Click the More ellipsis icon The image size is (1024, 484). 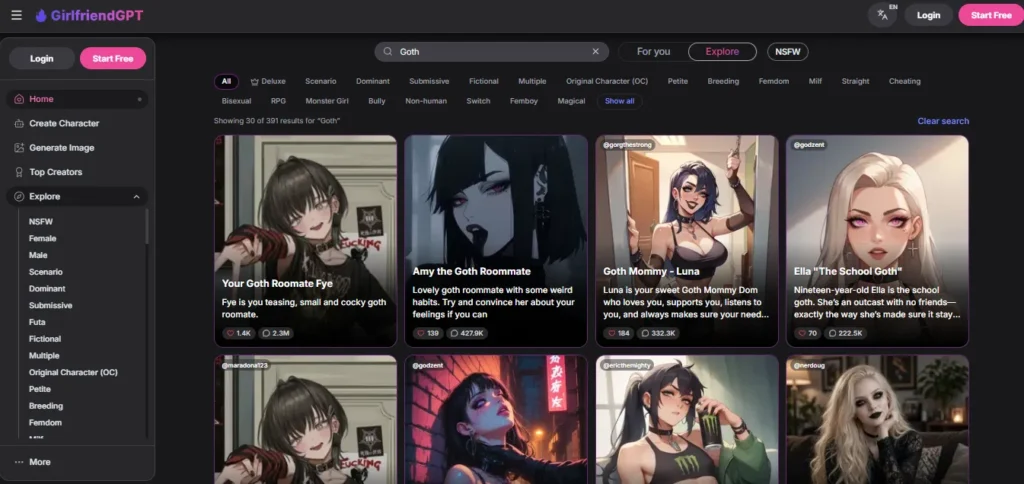(x=19, y=462)
